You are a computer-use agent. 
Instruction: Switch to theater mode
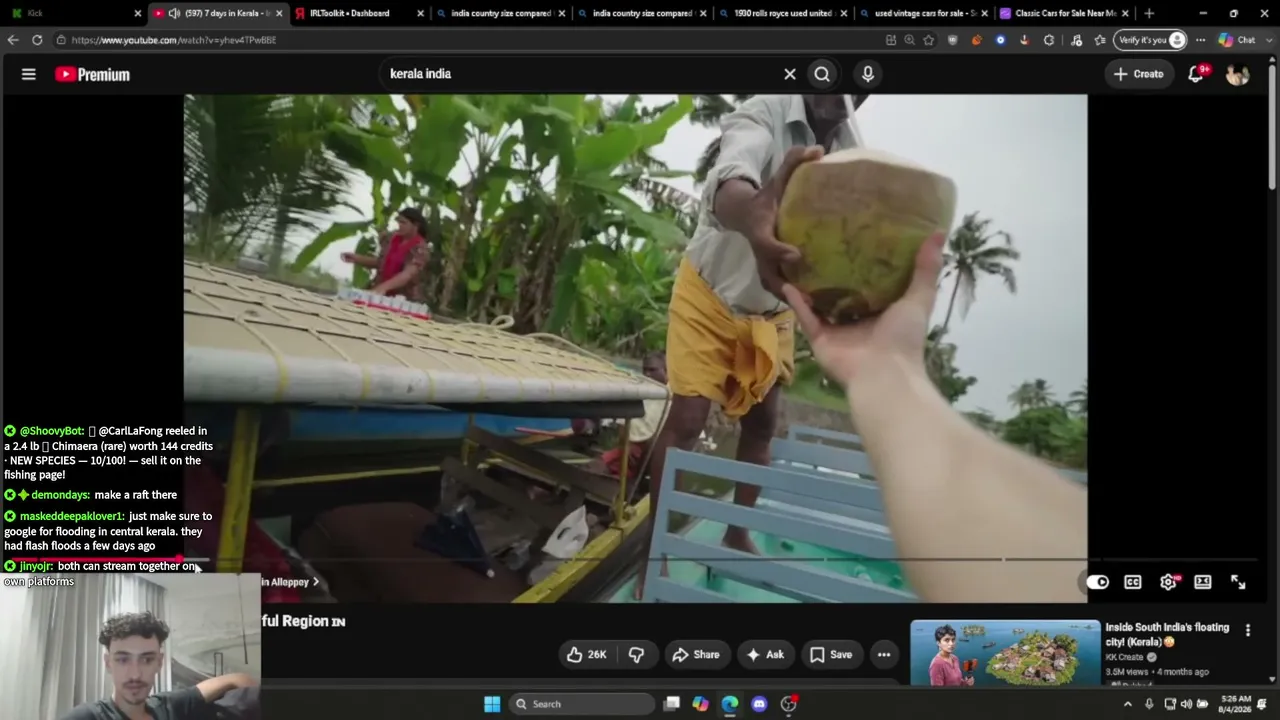click(1203, 582)
